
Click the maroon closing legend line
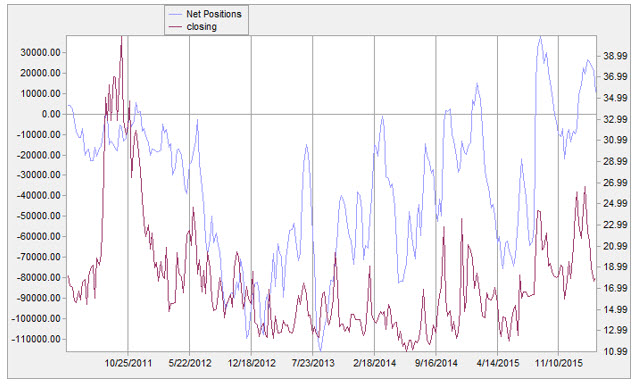pyautogui.click(x=176, y=27)
